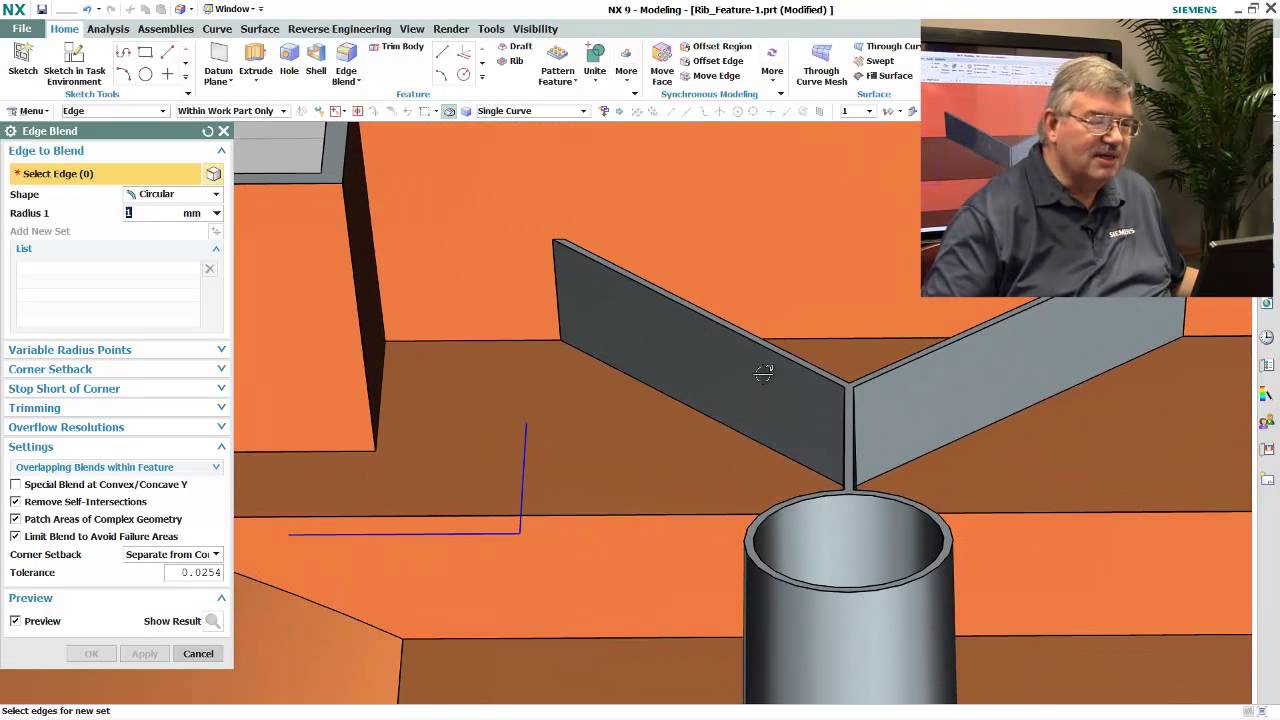Remove the selected list entry with X
This screenshot has width=1280, height=720.
coord(209,268)
